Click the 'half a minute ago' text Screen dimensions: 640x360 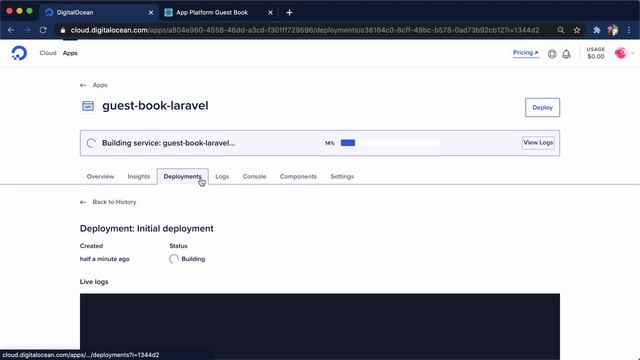pos(104,259)
